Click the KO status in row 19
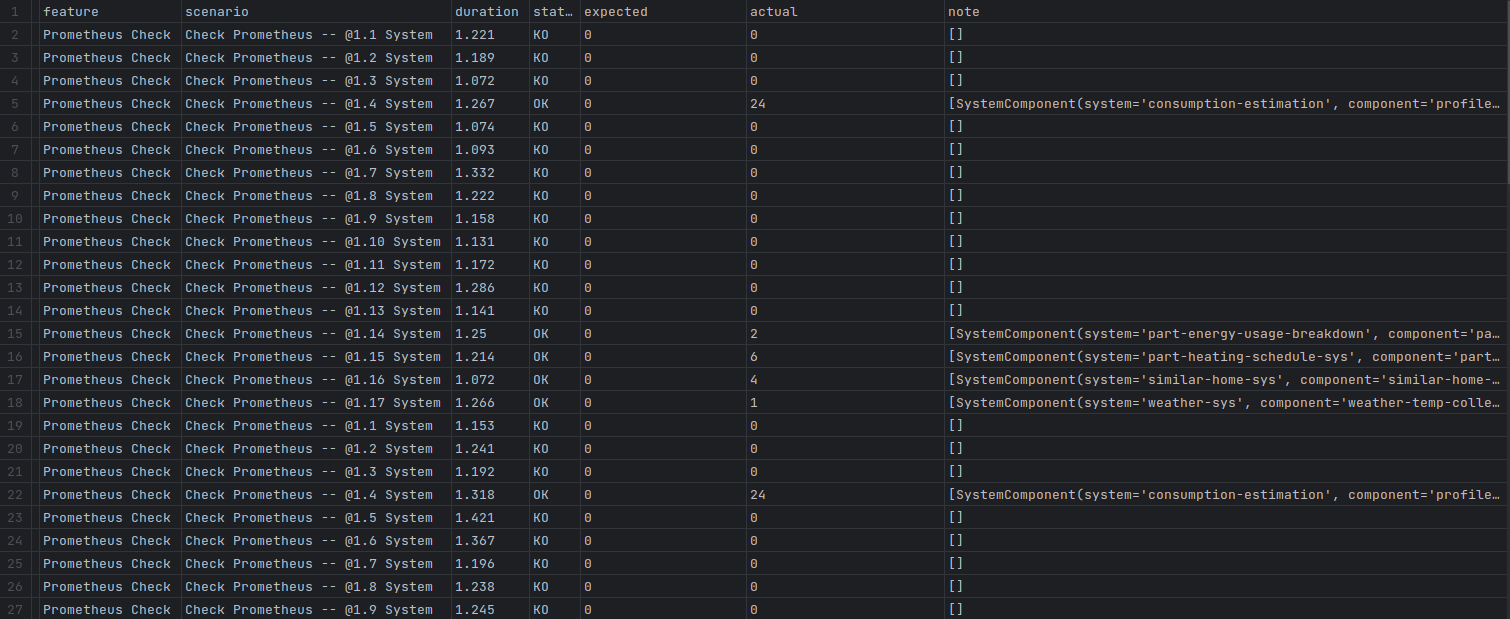The height and width of the screenshot is (619, 1510). [x=541, y=426]
